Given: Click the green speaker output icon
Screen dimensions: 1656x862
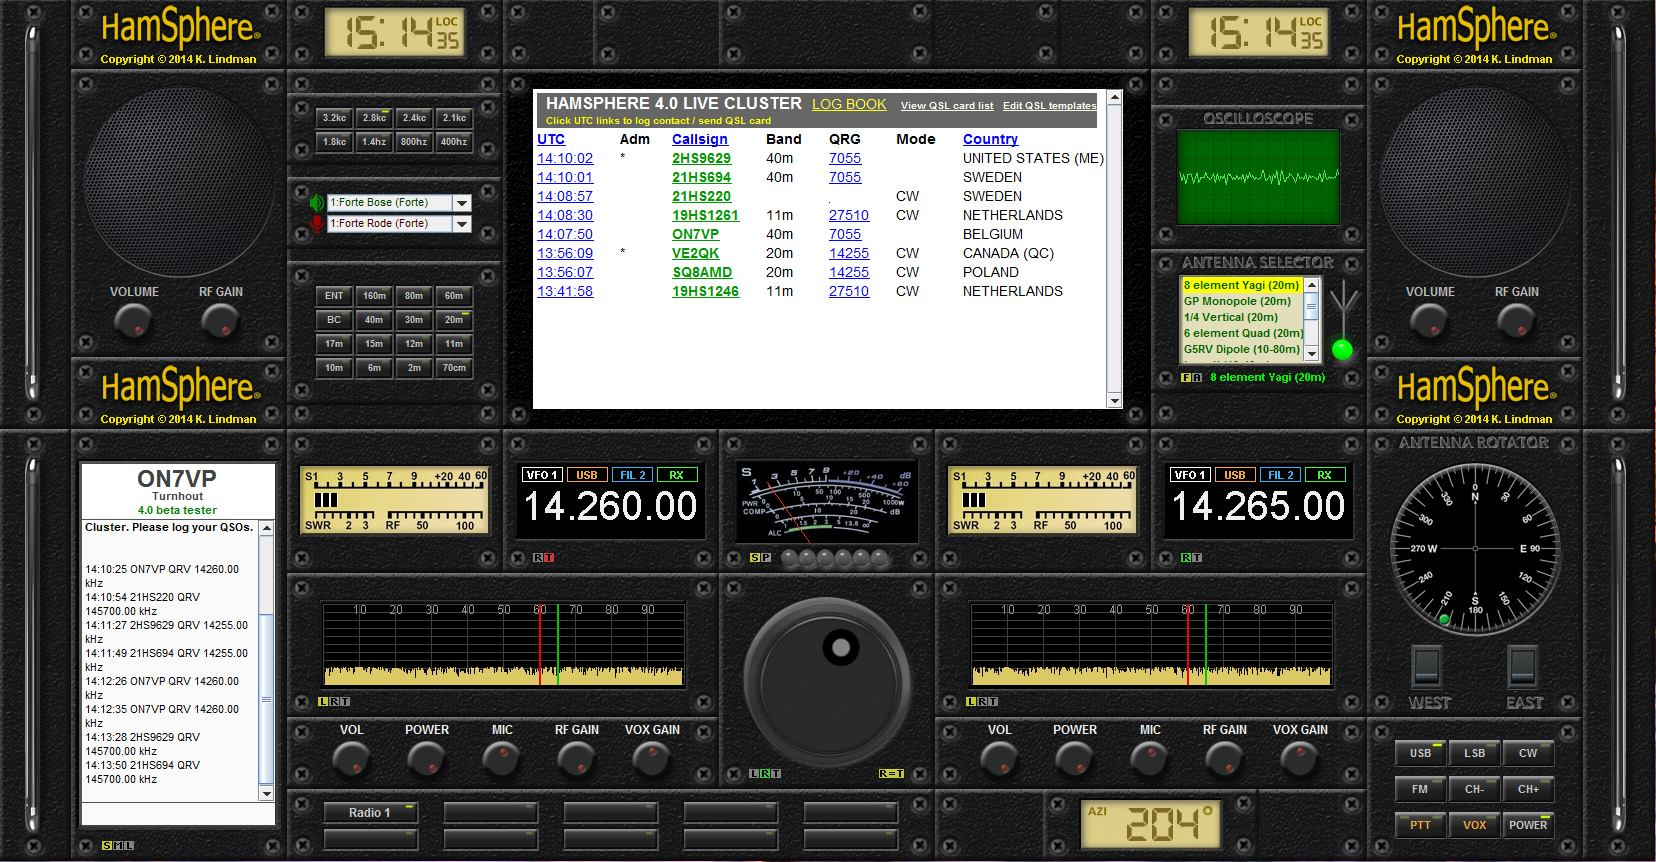Looking at the screenshot, I should coord(316,202).
